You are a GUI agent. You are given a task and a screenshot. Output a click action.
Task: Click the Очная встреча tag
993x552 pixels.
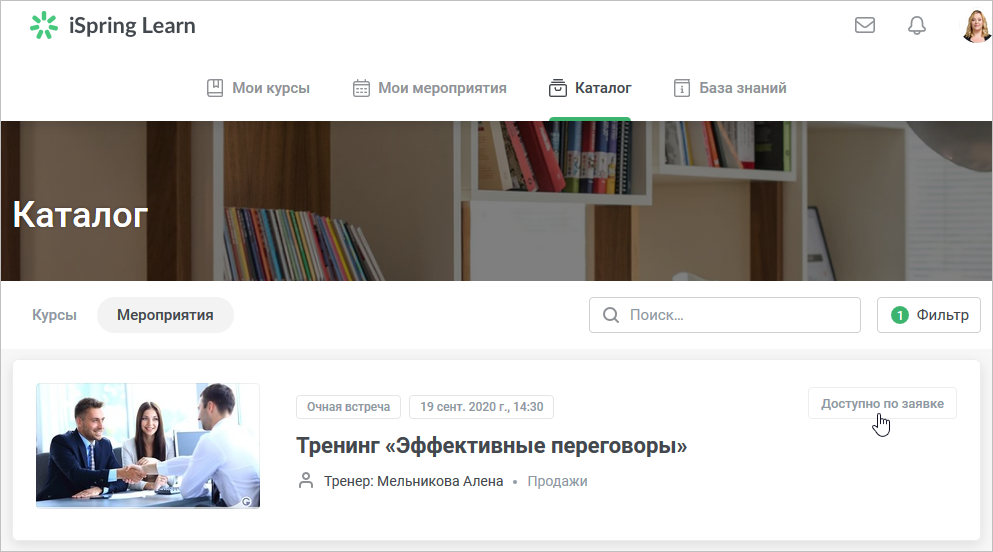coord(348,406)
